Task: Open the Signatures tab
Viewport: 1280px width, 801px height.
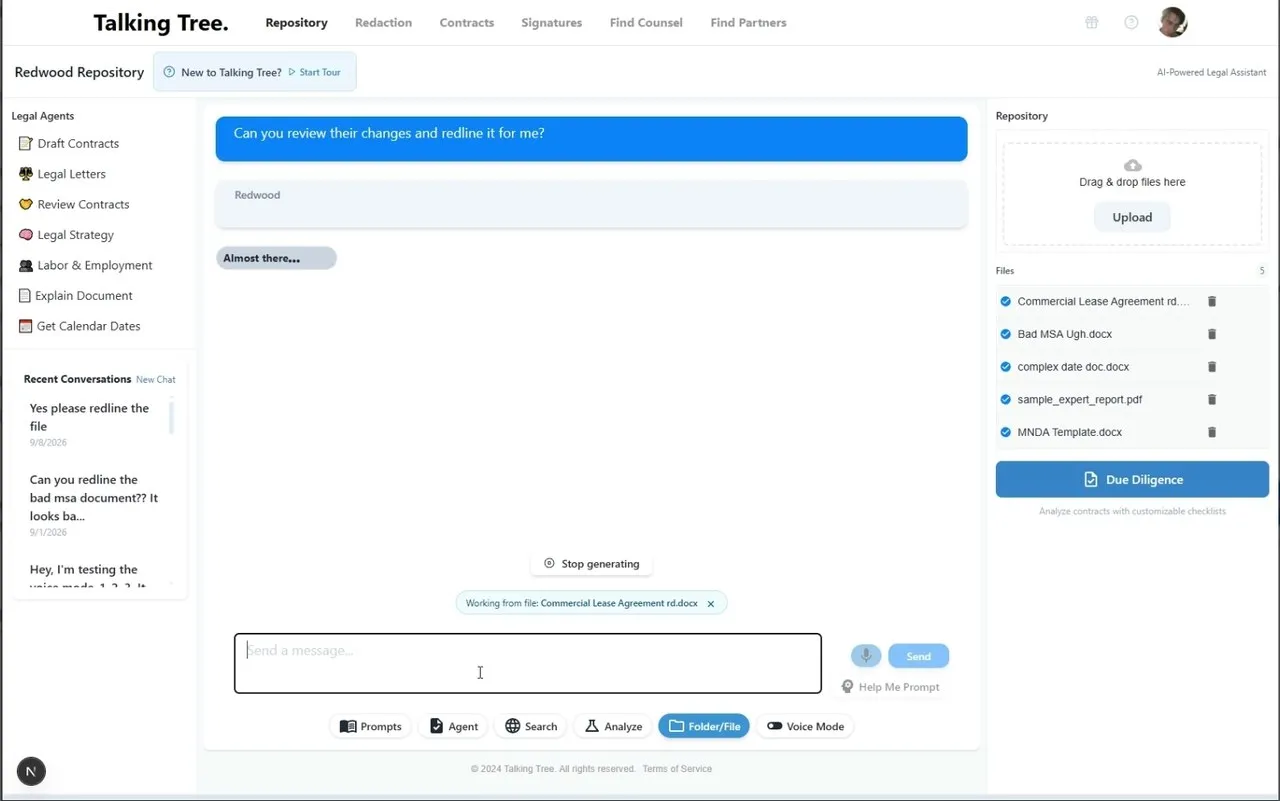Action: click(551, 23)
